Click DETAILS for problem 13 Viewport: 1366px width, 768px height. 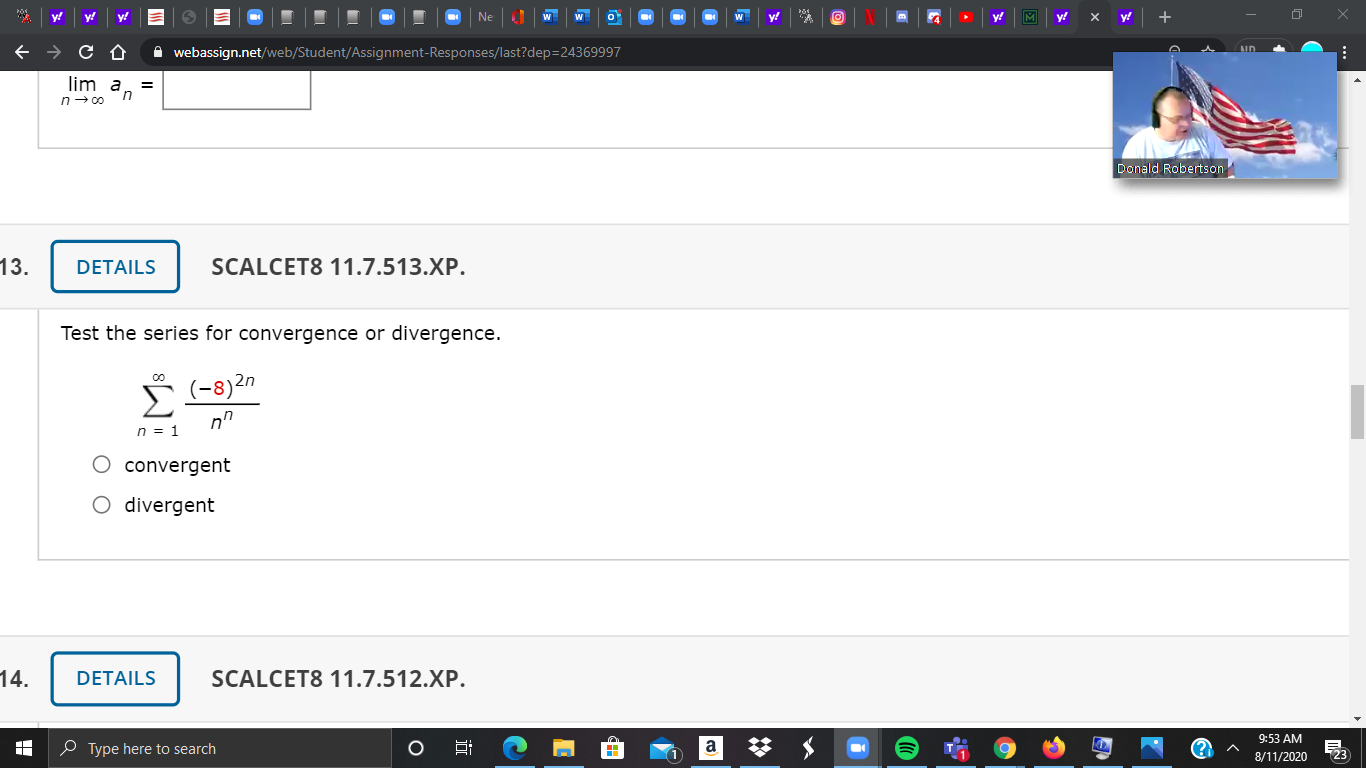pyautogui.click(x=114, y=266)
